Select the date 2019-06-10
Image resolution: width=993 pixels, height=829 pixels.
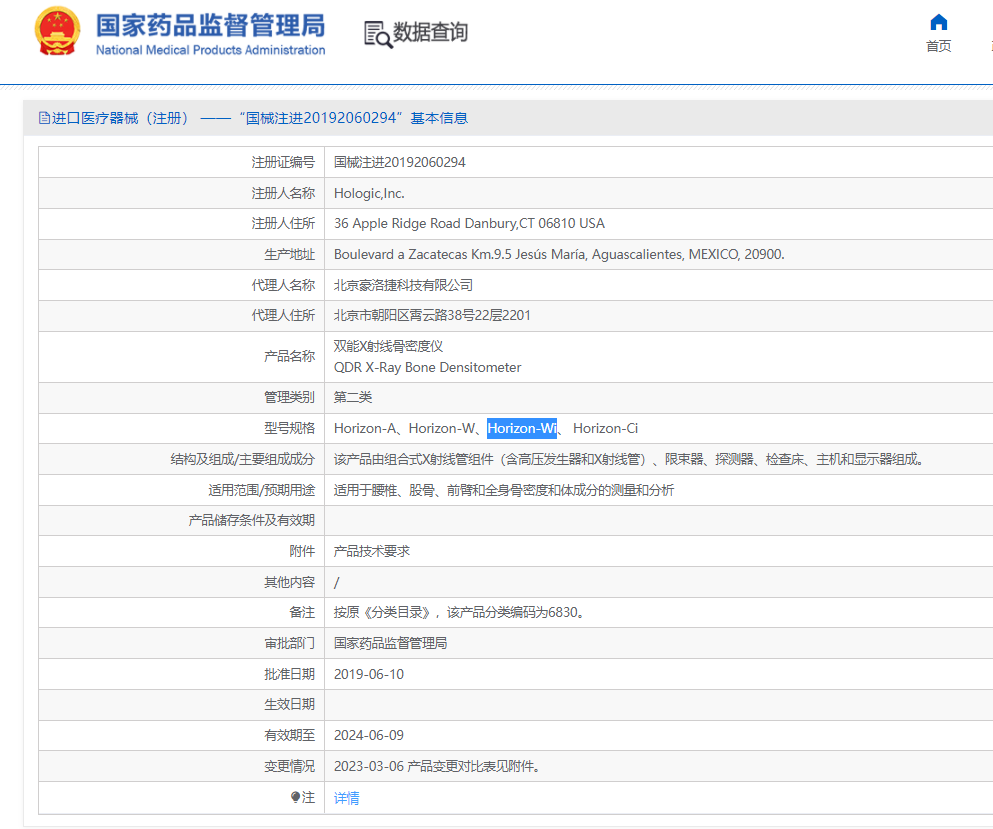pyautogui.click(x=369, y=674)
